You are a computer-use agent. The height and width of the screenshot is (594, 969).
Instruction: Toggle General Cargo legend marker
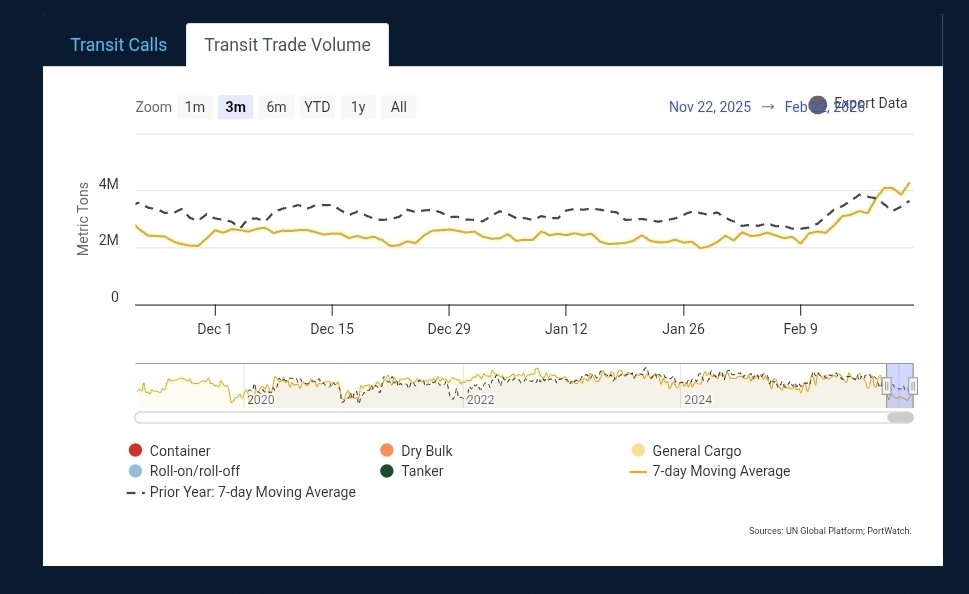tap(638, 450)
